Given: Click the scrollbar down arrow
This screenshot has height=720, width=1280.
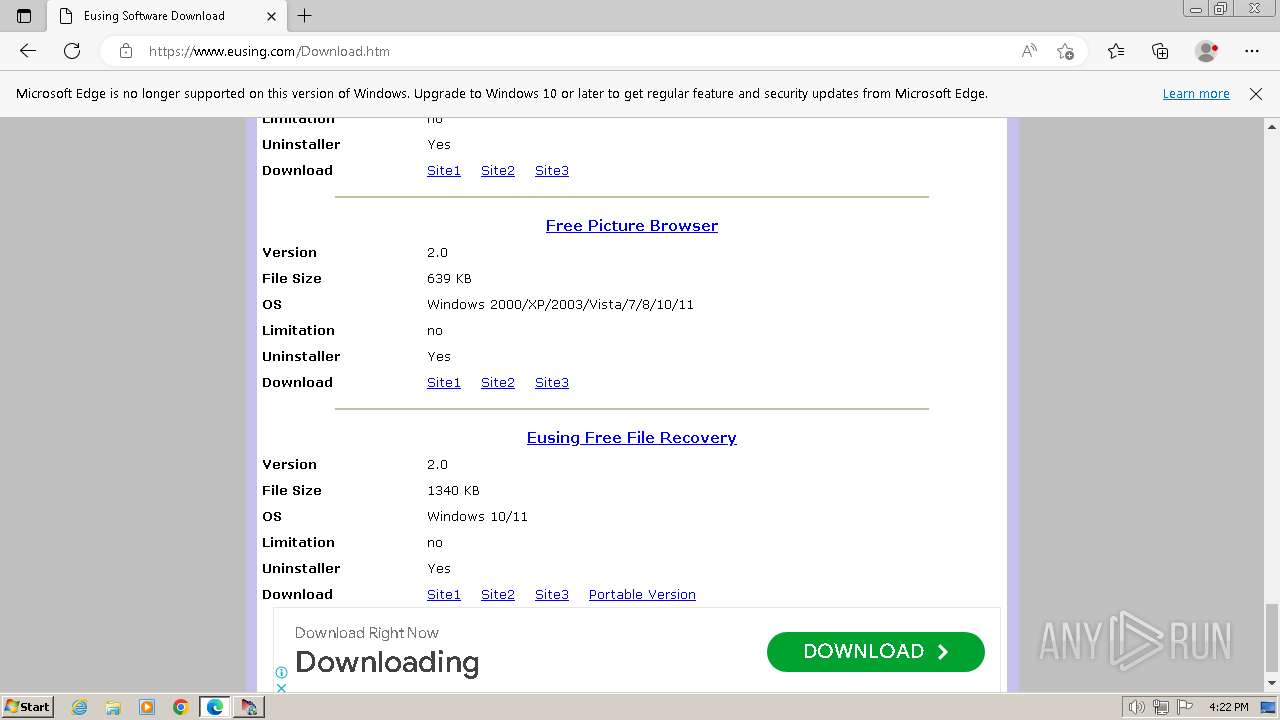Looking at the screenshot, I should (1272, 684).
